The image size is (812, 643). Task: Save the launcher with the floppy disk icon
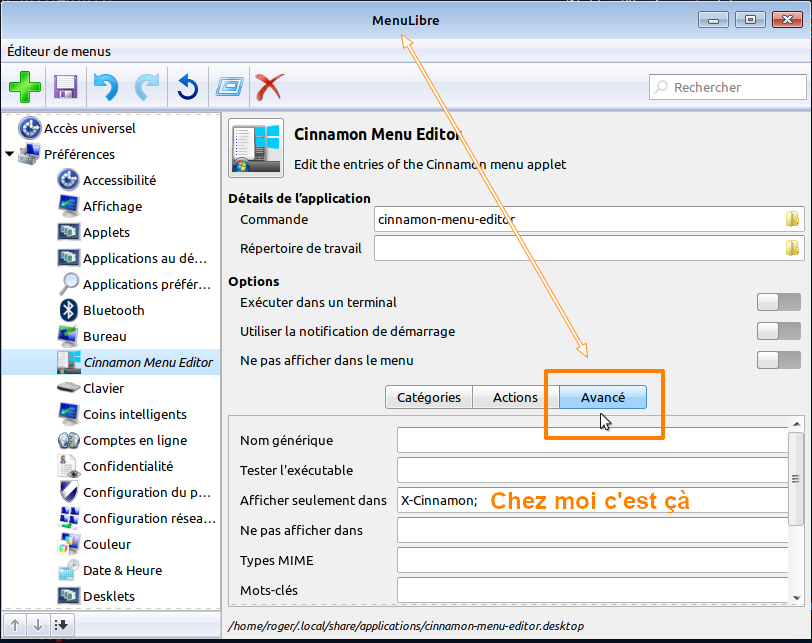pos(66,87)
